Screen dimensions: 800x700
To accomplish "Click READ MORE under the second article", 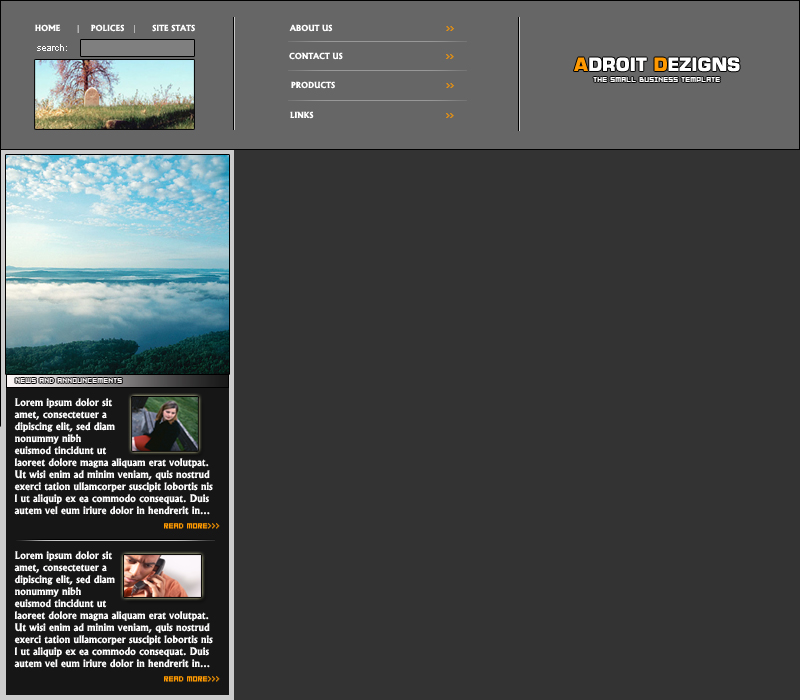I will 191,679.
